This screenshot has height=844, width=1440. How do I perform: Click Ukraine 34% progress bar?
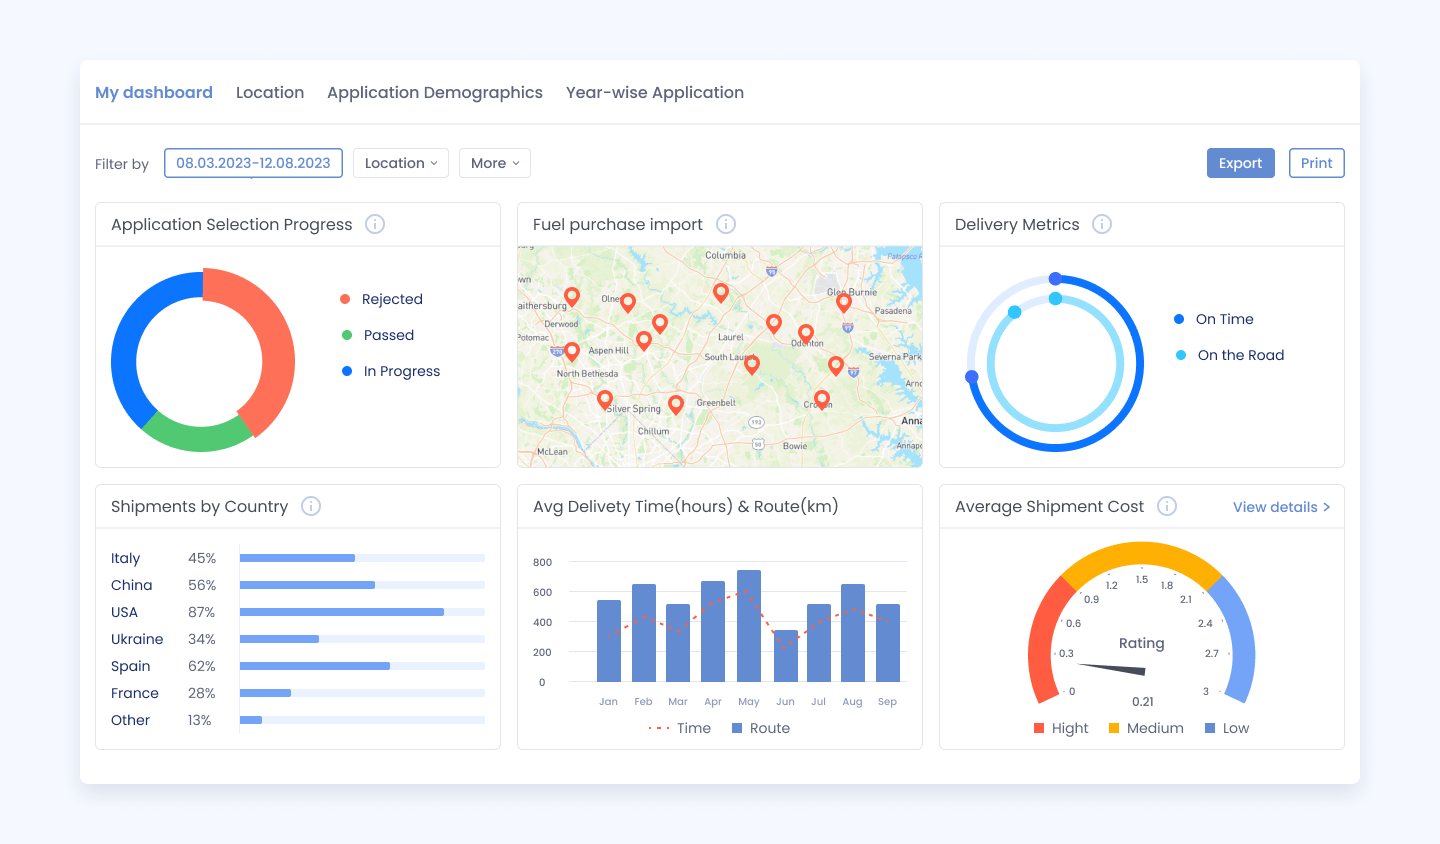click(362, 639)
